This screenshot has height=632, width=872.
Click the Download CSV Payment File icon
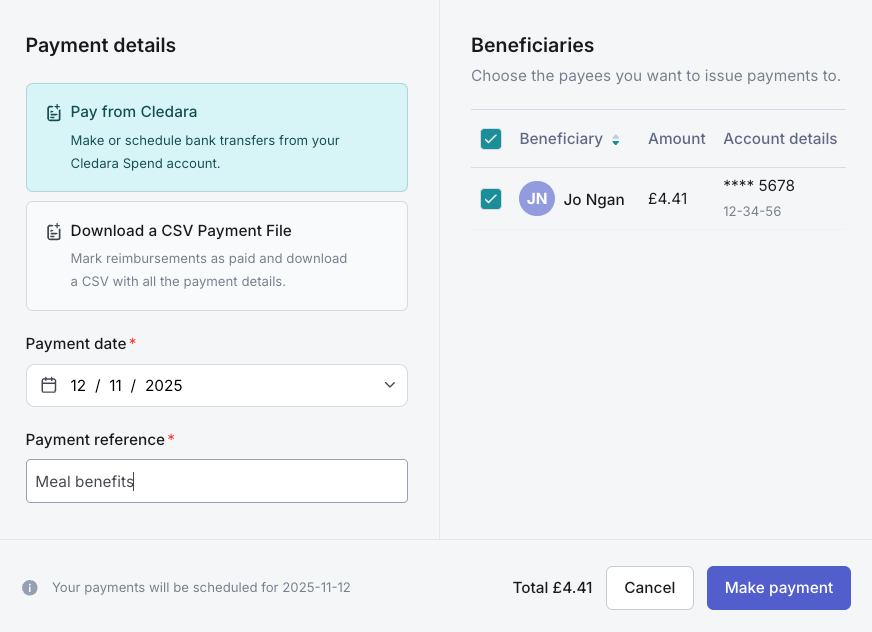tap(54, 232)
